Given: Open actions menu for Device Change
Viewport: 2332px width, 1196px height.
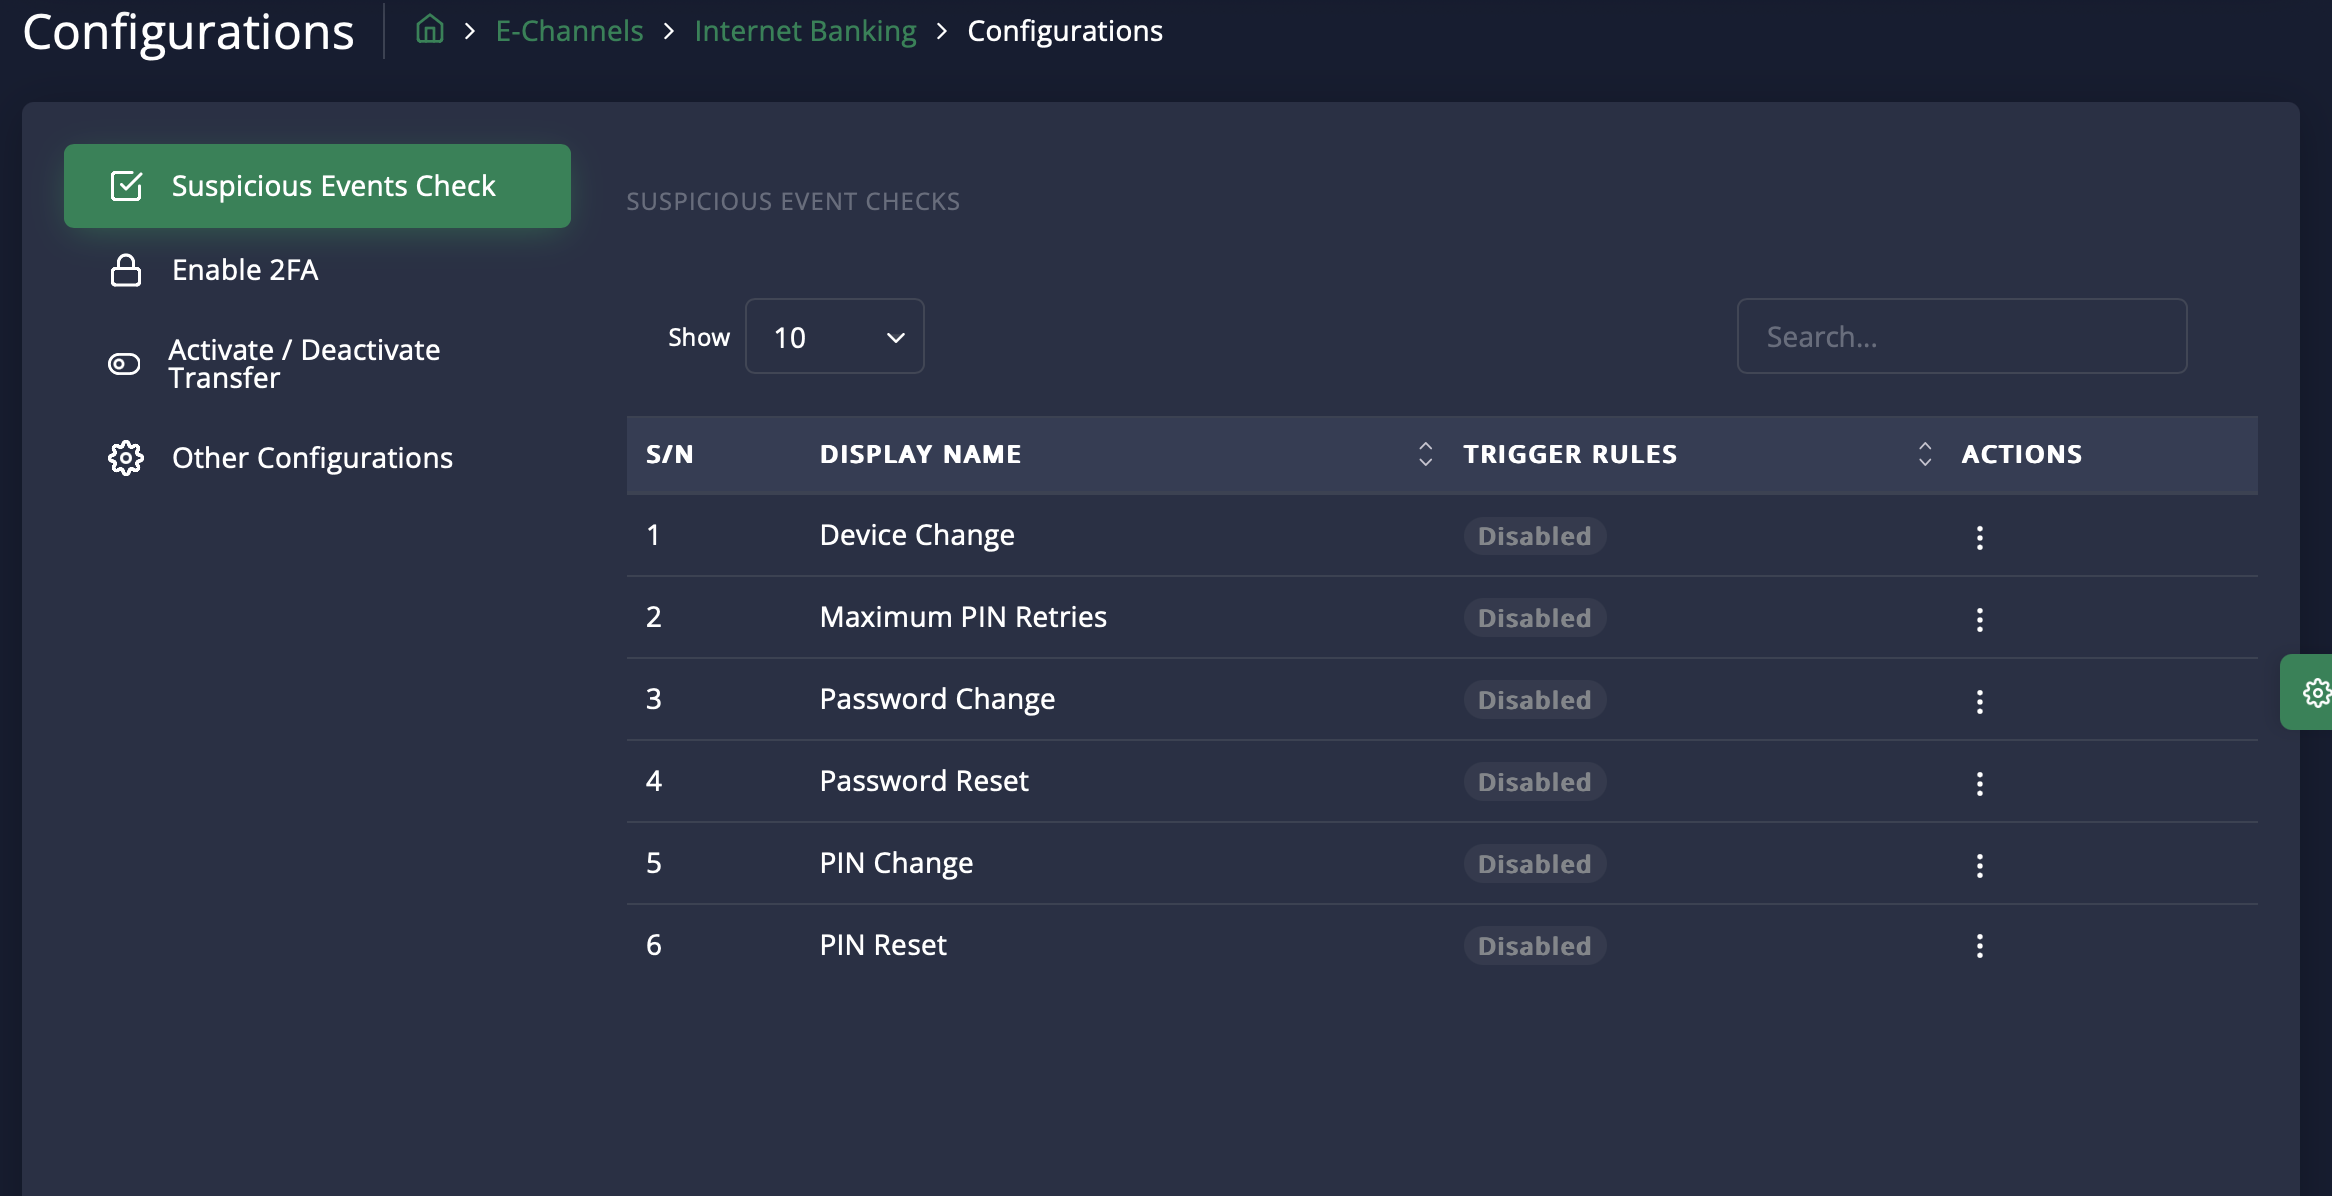Looking at the screenshot, I should pyautogui.click(x=1979, y=537).
